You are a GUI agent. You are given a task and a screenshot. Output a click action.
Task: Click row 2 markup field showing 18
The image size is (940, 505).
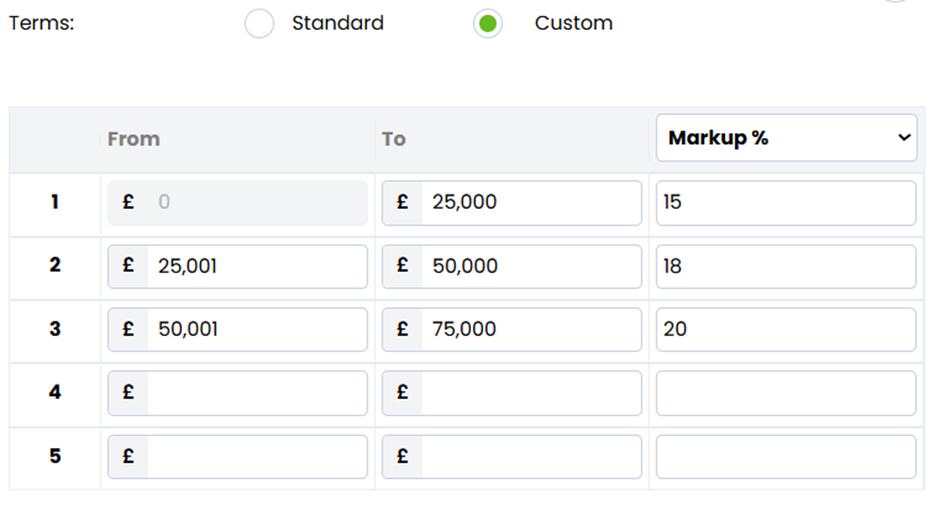point(785,266)
